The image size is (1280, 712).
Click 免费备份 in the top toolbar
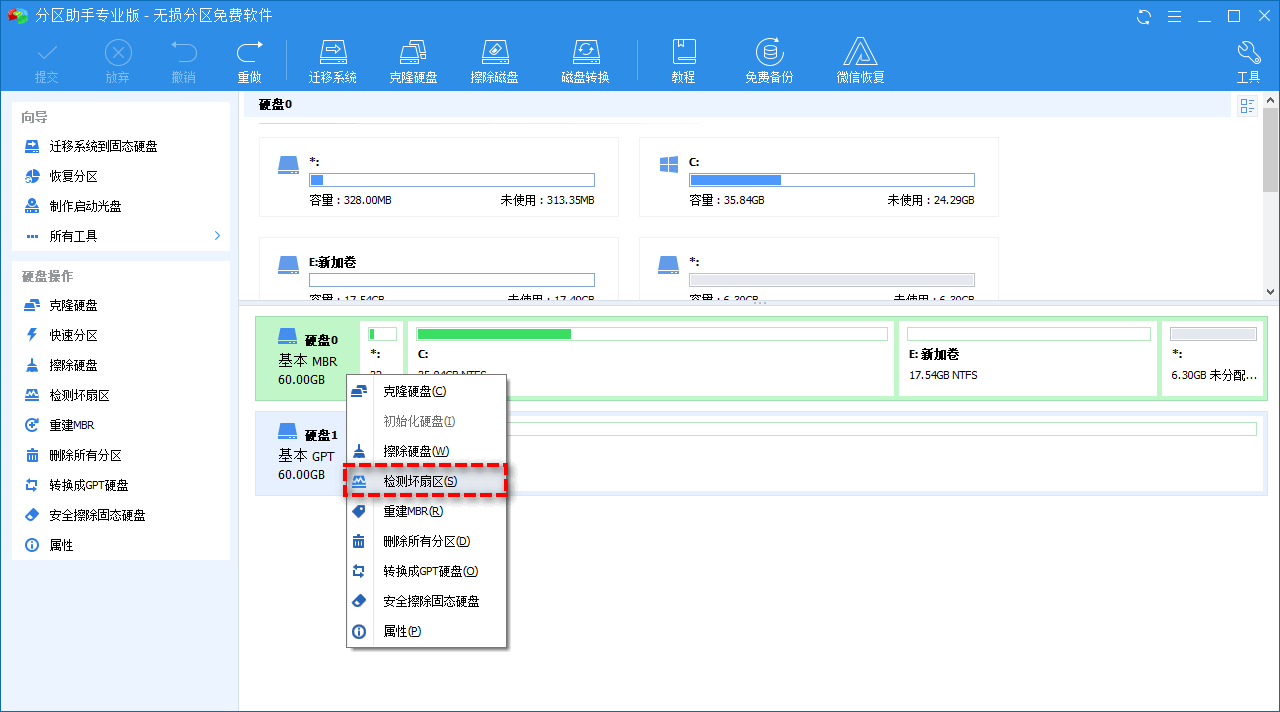point(769,61)
